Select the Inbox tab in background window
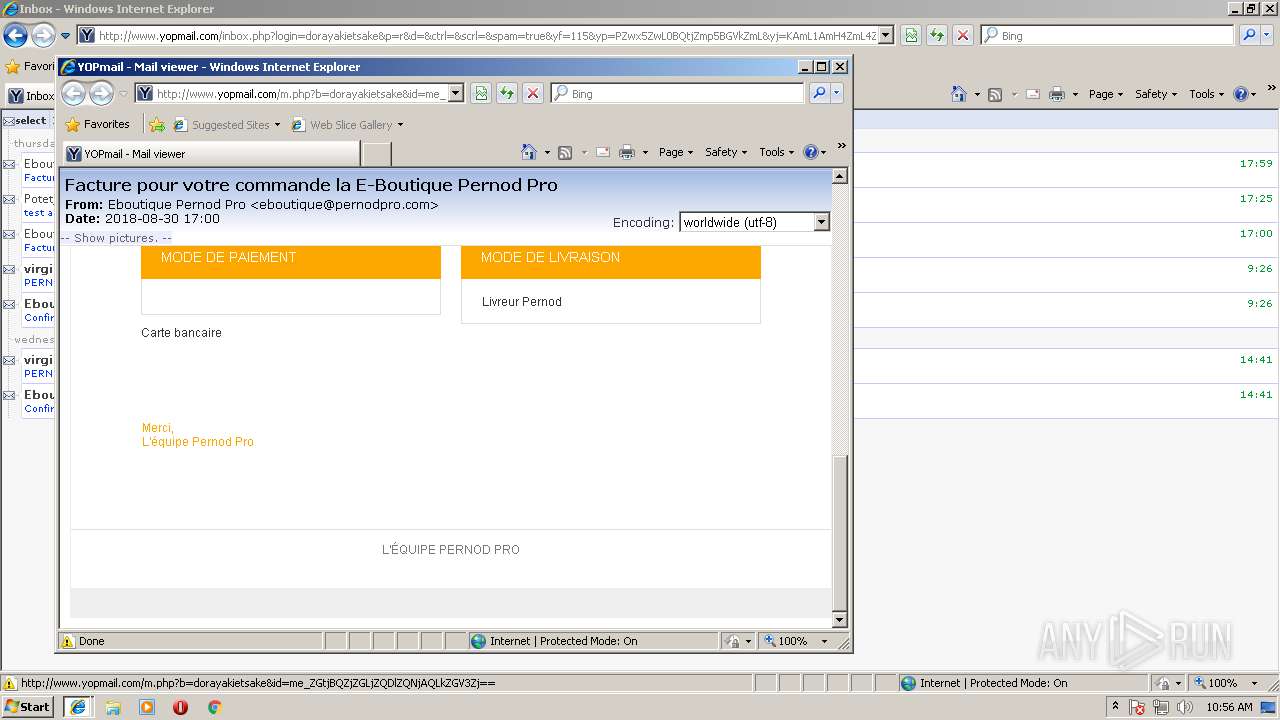Image resolution: width=1280 pixels, height=720 pixels. click(x=30, y=96)
